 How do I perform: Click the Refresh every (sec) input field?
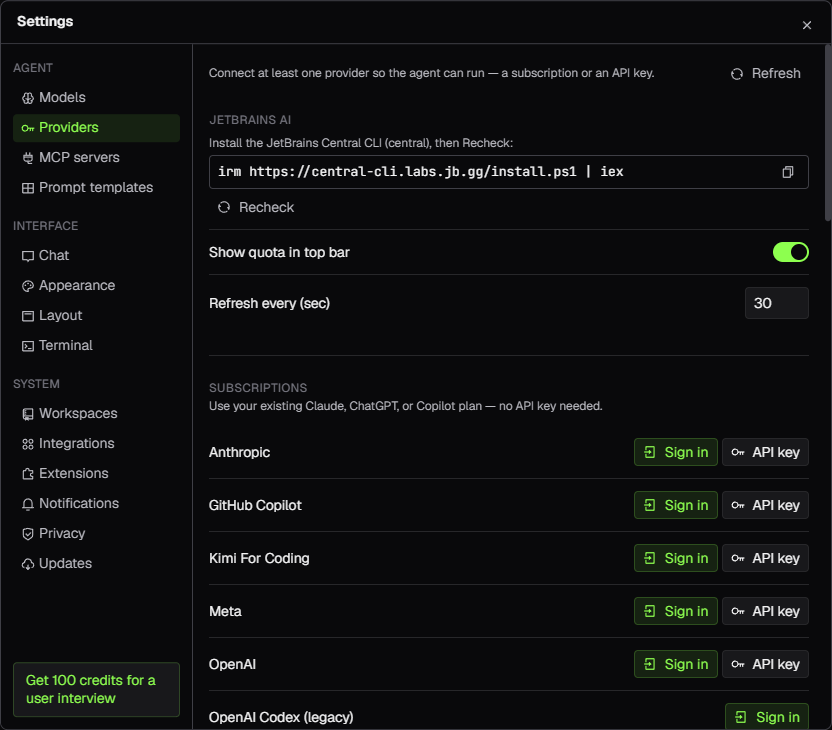(777, 303)
